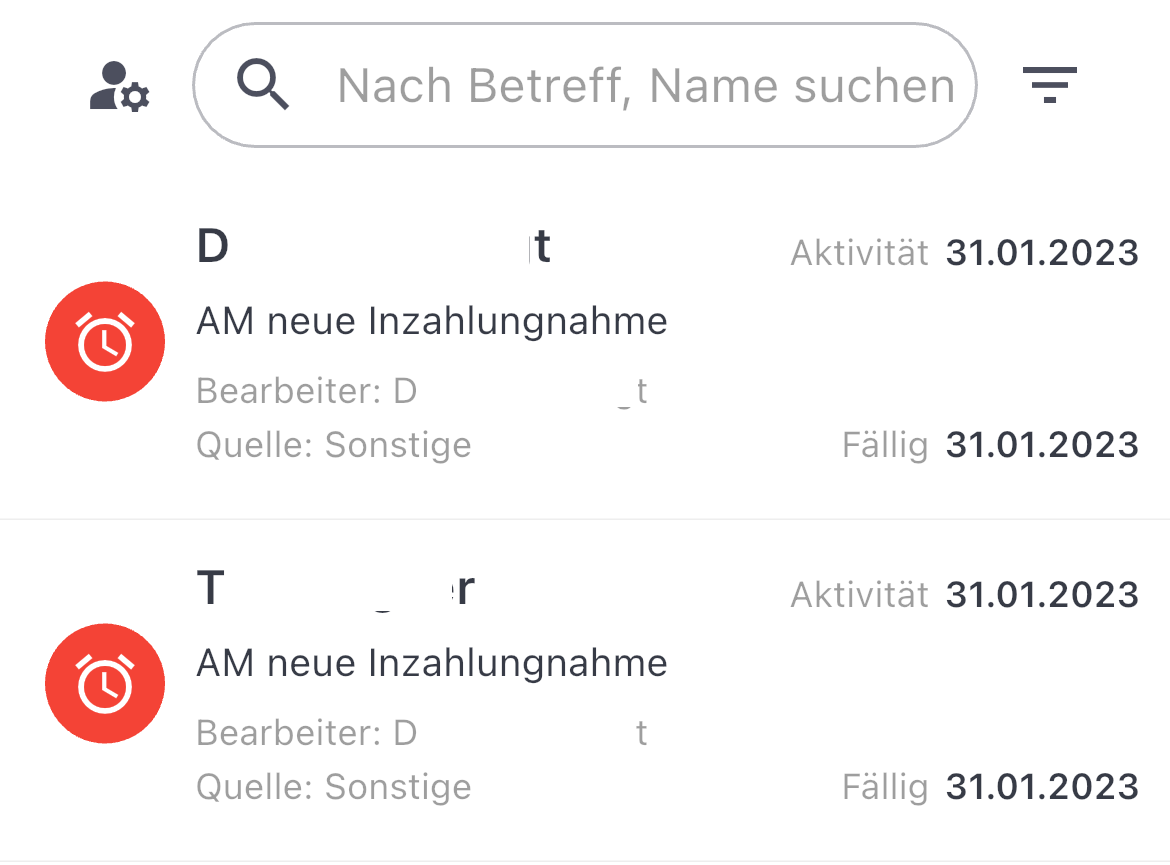Screen dimensions: 1170x865
Task: Click the first entry's 'Aktivität' label
Action: pos(860,253)
